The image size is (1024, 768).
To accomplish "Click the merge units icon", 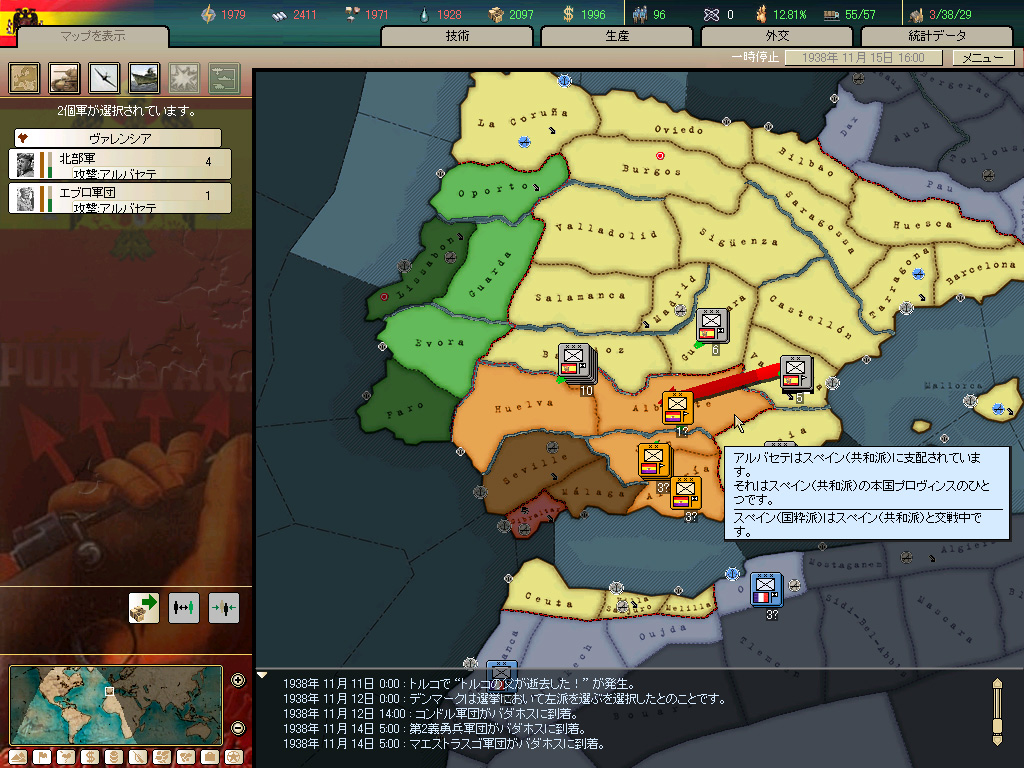I will (223, 608).
